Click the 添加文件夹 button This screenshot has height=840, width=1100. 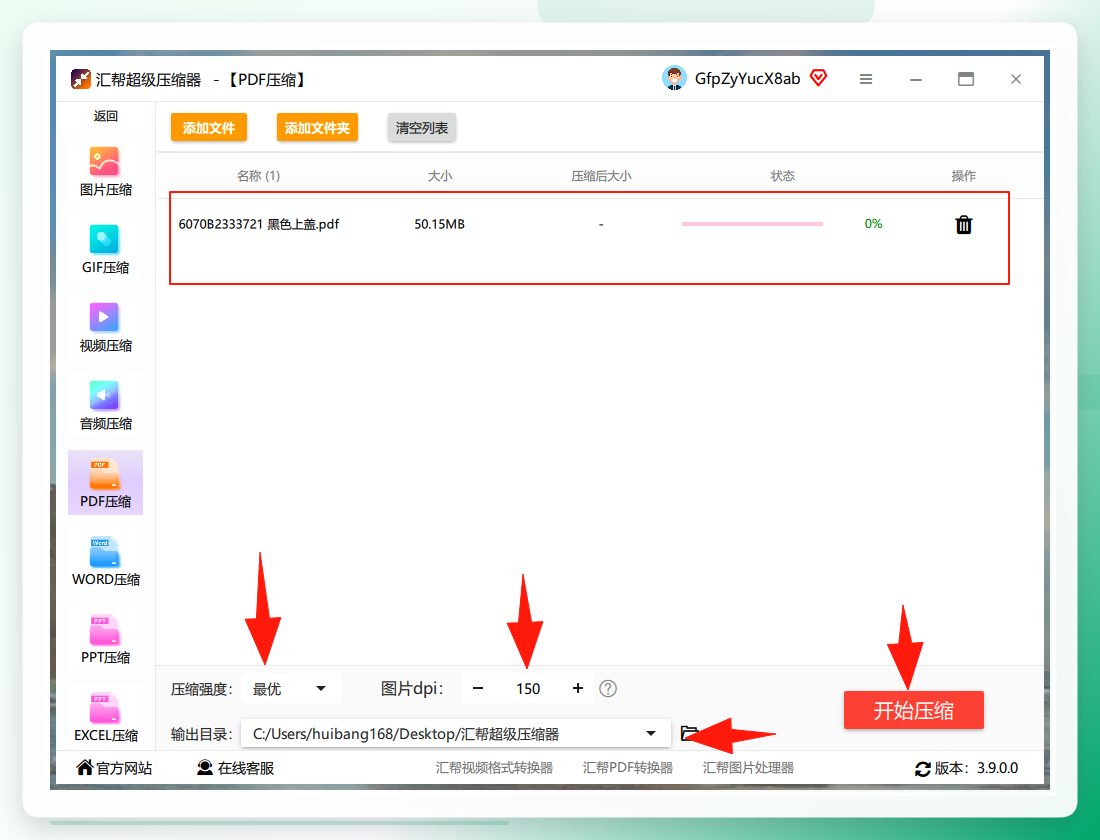317,128
